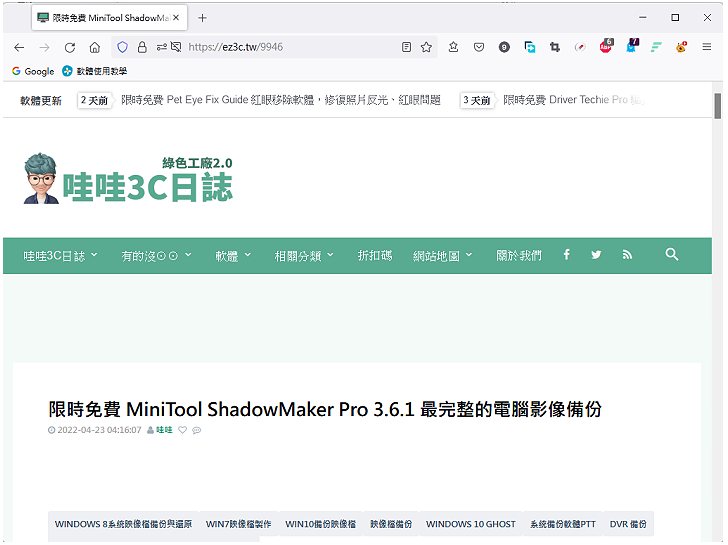The width and height of the screenshot is (728, 545).
Task: Open the Pet Eye Fix Guide news link
Action: [280, 100]
